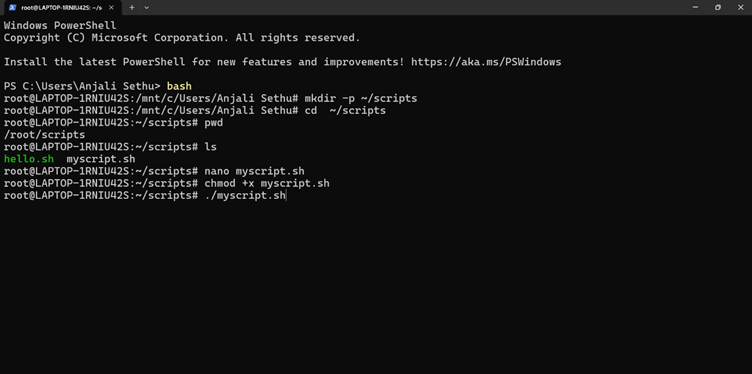Click the green hello.sh file name
The image size is (752, 374).
click(29, 159)
